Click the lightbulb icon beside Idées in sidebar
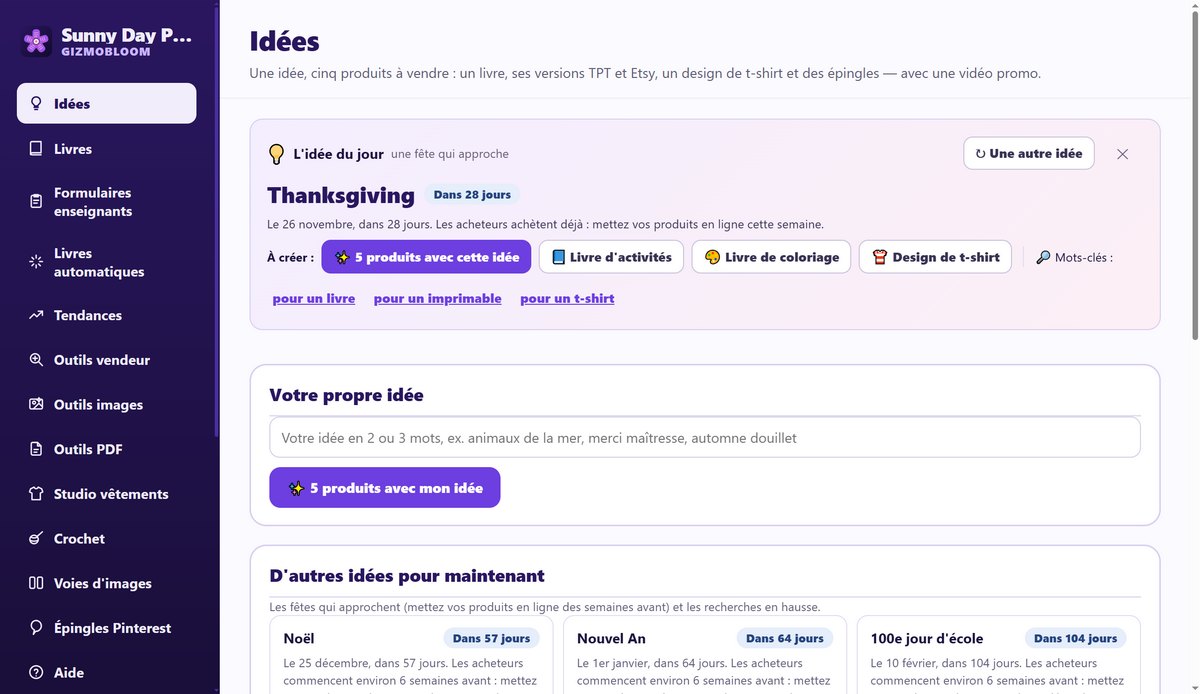The image size is (1200, 694). coord(36,103)
